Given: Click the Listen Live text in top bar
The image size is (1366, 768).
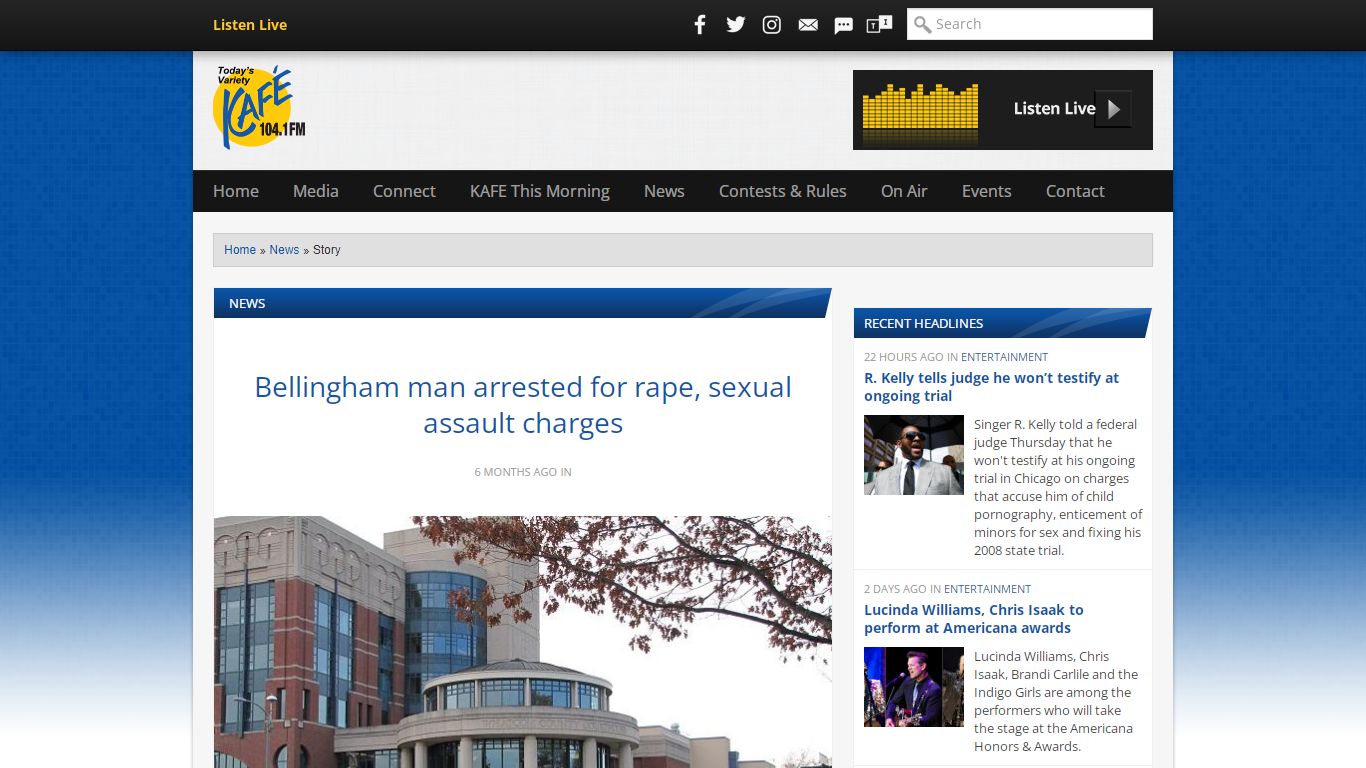Looking at the screenshot, I should [x=250, y=25].
